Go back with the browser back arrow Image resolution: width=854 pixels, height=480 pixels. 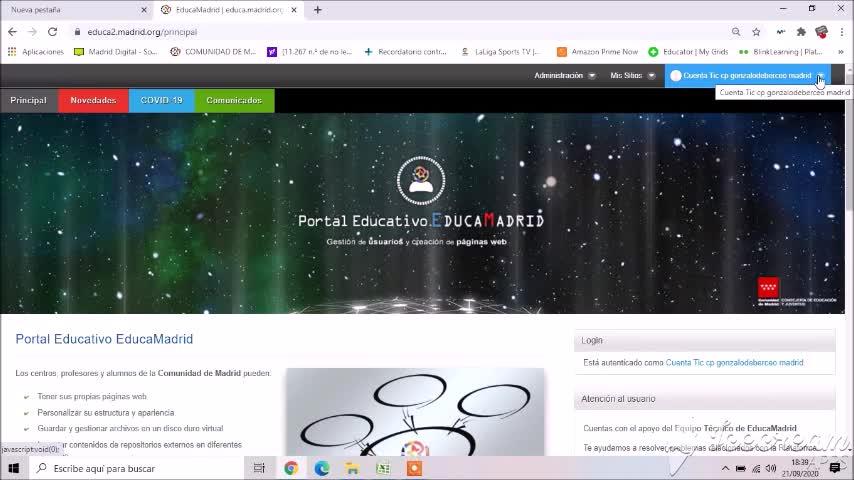point(12,32)
